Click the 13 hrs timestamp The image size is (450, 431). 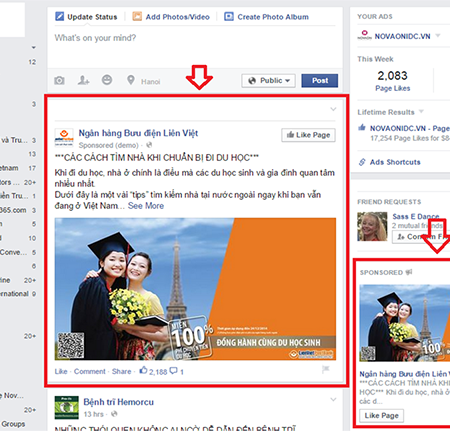click(x=94, y=414)
